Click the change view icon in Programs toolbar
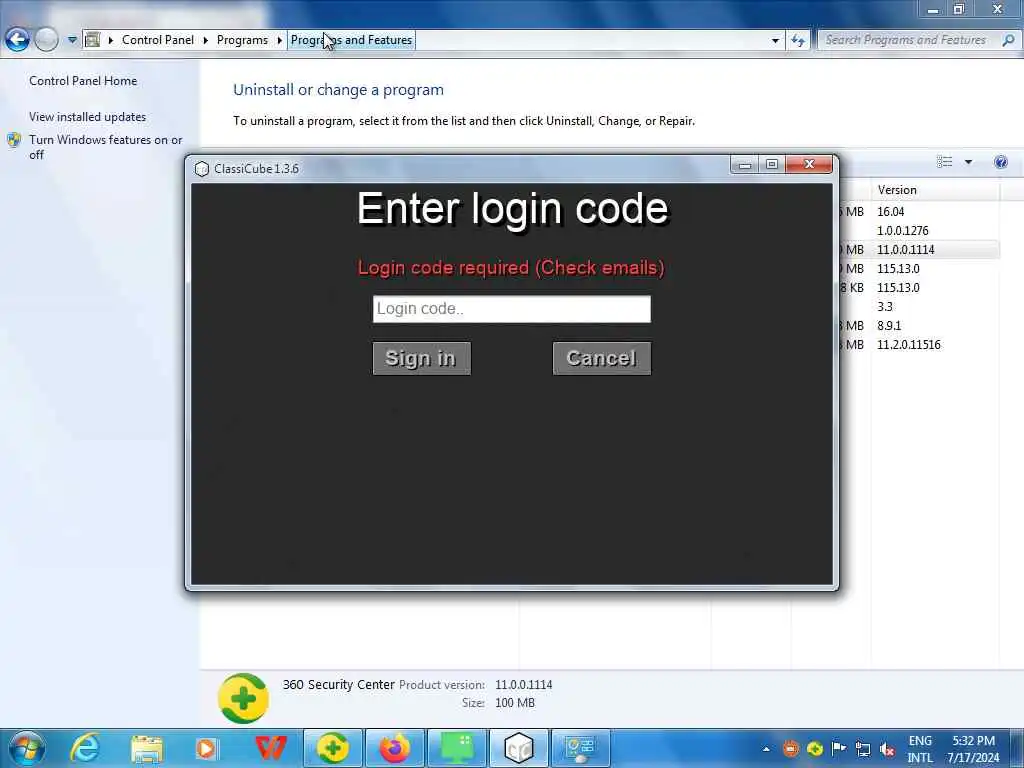The image size is (1024, 768). [944, 162]
